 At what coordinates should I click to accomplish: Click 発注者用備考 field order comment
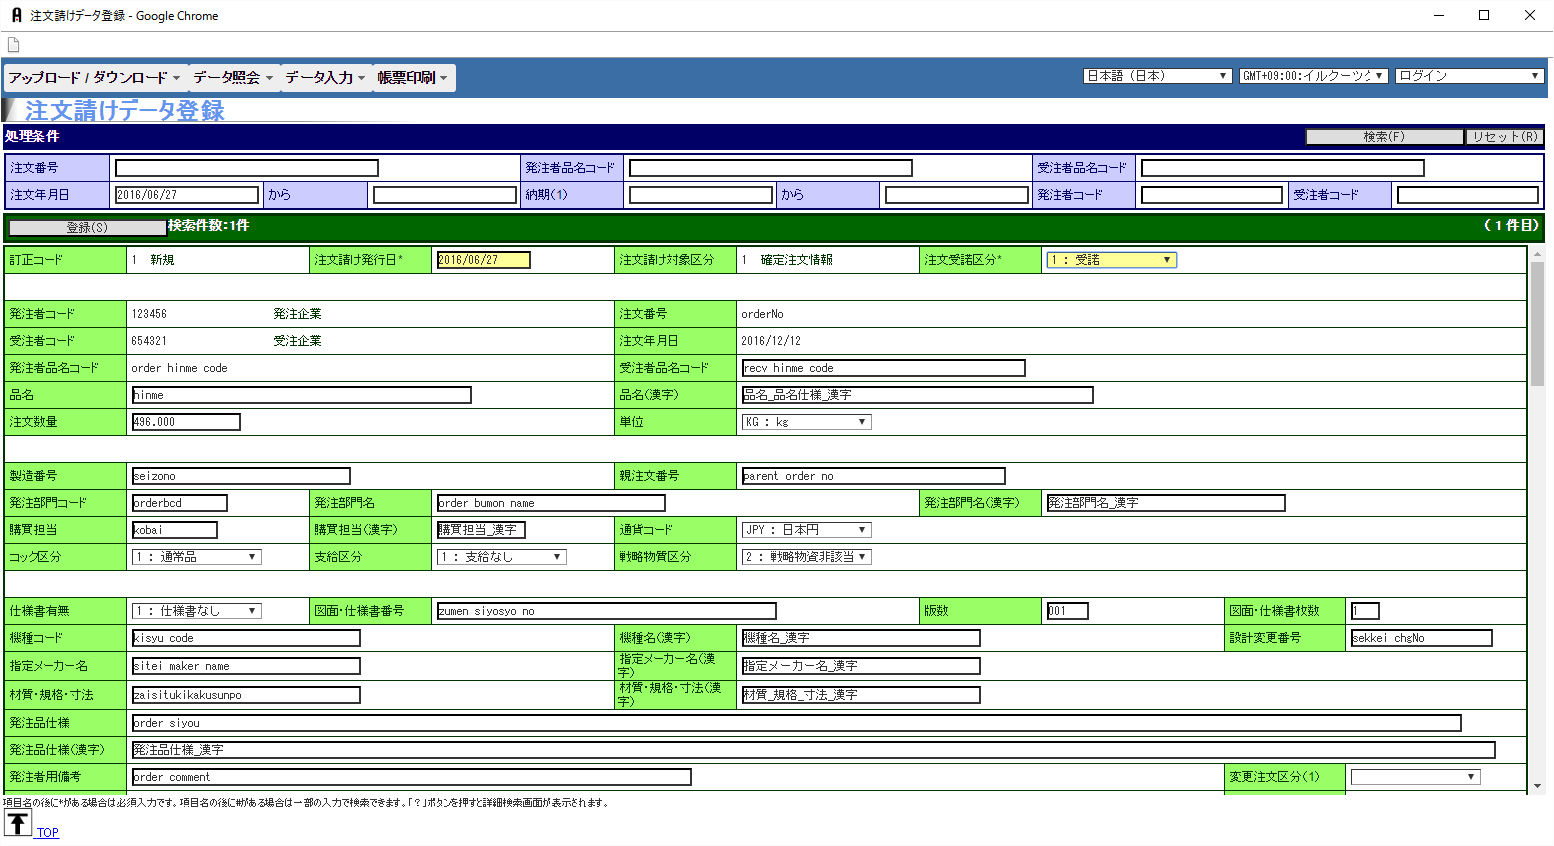coord(412,777)
